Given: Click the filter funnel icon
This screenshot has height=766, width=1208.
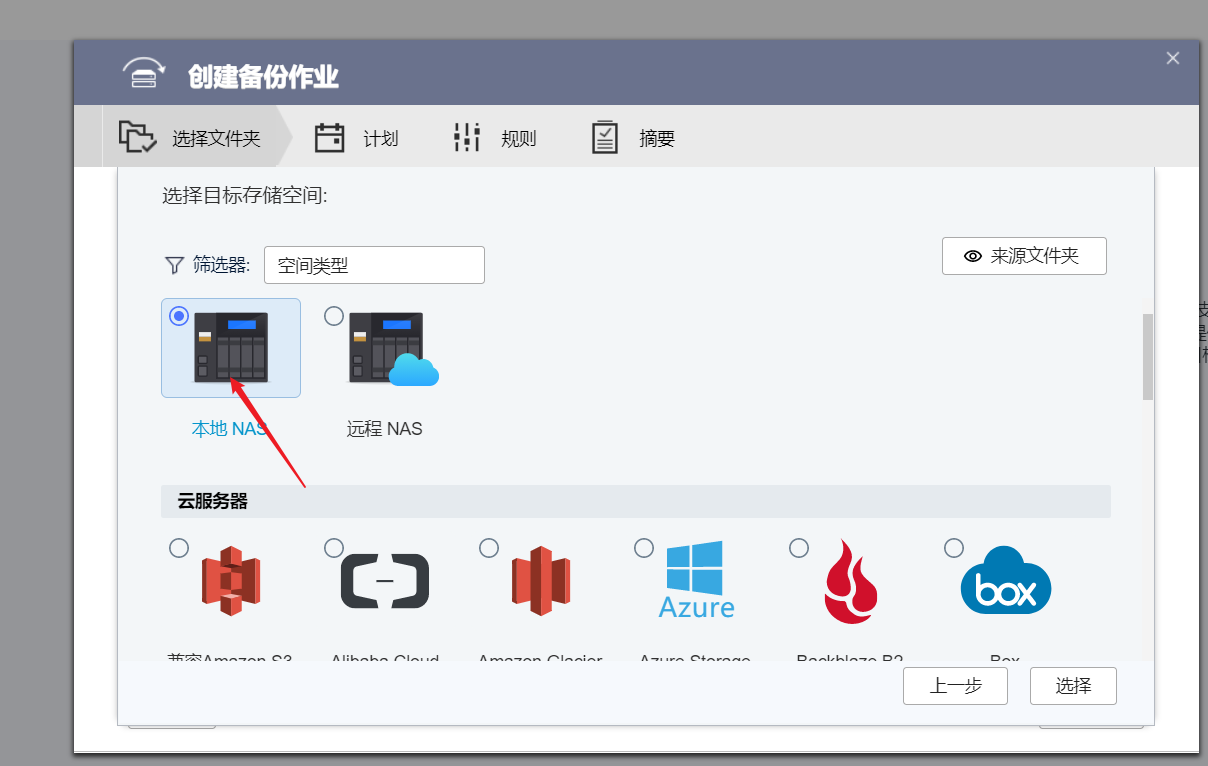Looking at the screenshot, I should coord(174,265).
